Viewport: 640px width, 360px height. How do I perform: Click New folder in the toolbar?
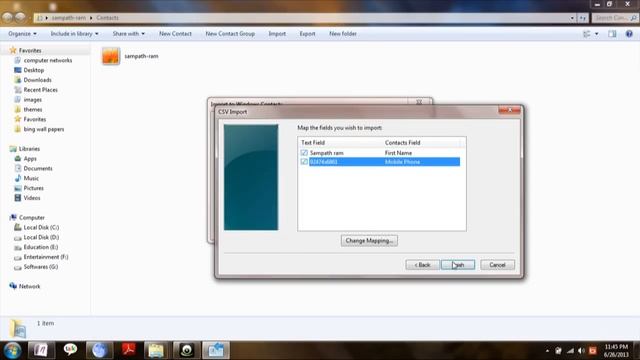tap(343, 33)
